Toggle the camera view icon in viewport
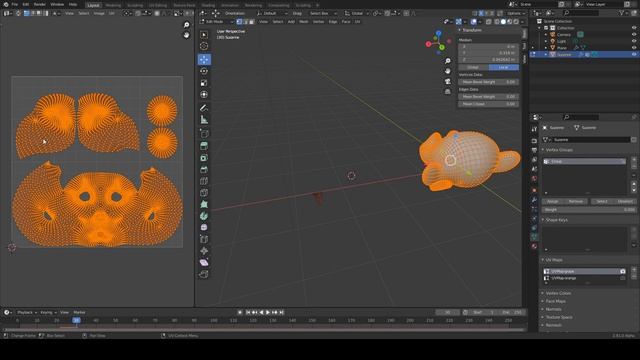This screenshot has height=360, width=640. (448, 81)
